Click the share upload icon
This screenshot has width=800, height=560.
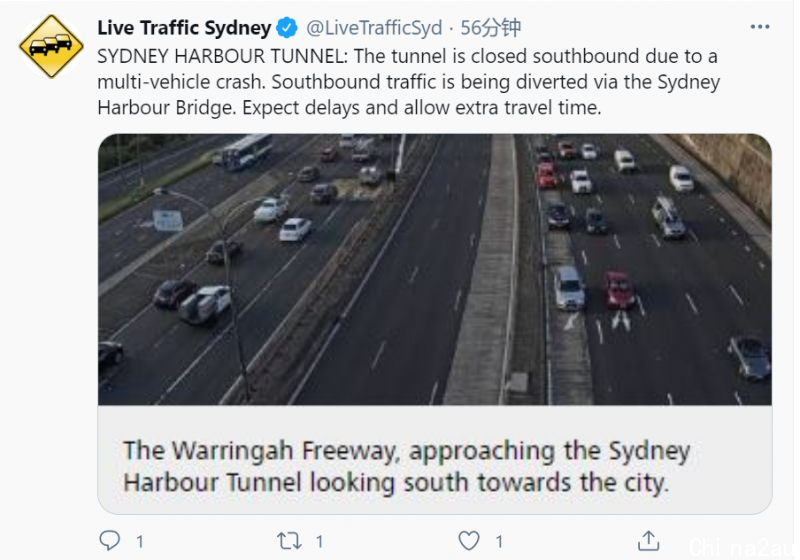click(x=648, y=541)
